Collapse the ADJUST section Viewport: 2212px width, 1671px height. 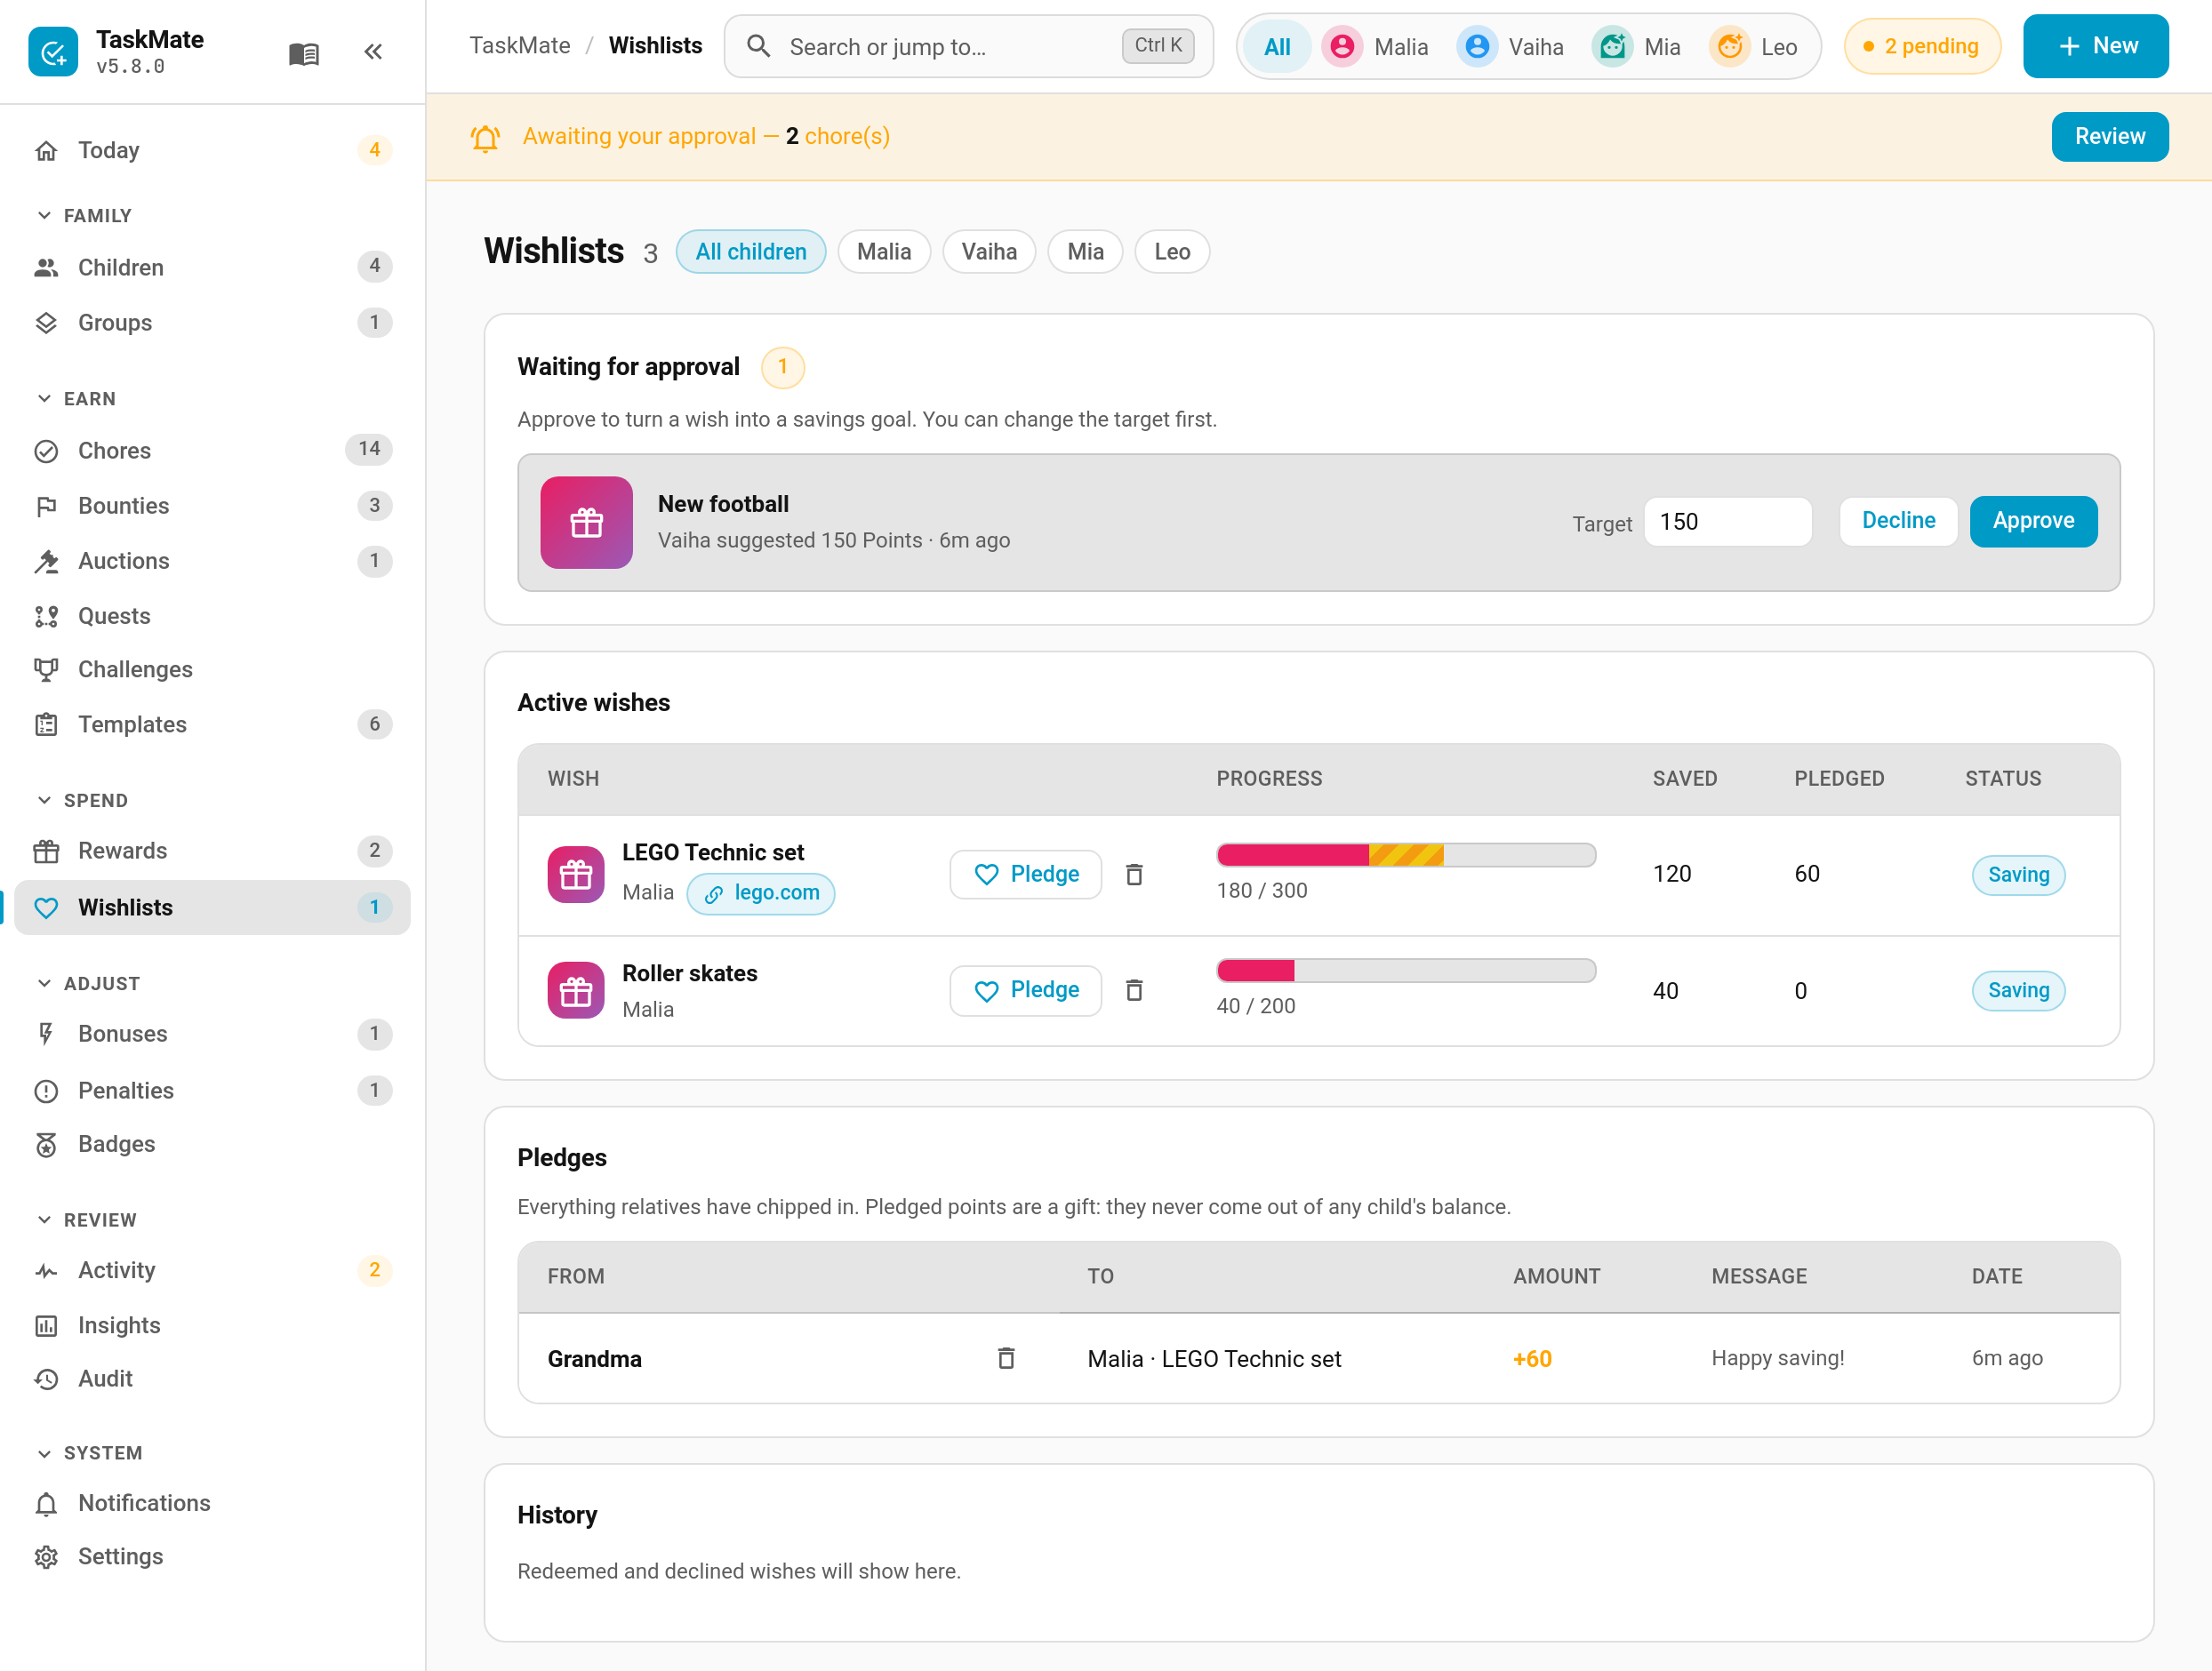coord(88,984)
